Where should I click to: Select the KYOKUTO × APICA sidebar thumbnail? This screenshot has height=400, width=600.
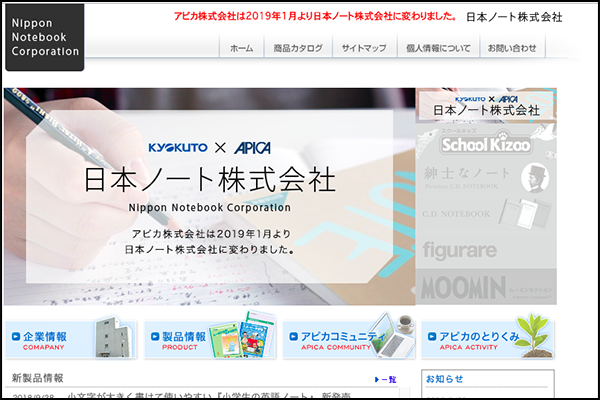[486, 105]
